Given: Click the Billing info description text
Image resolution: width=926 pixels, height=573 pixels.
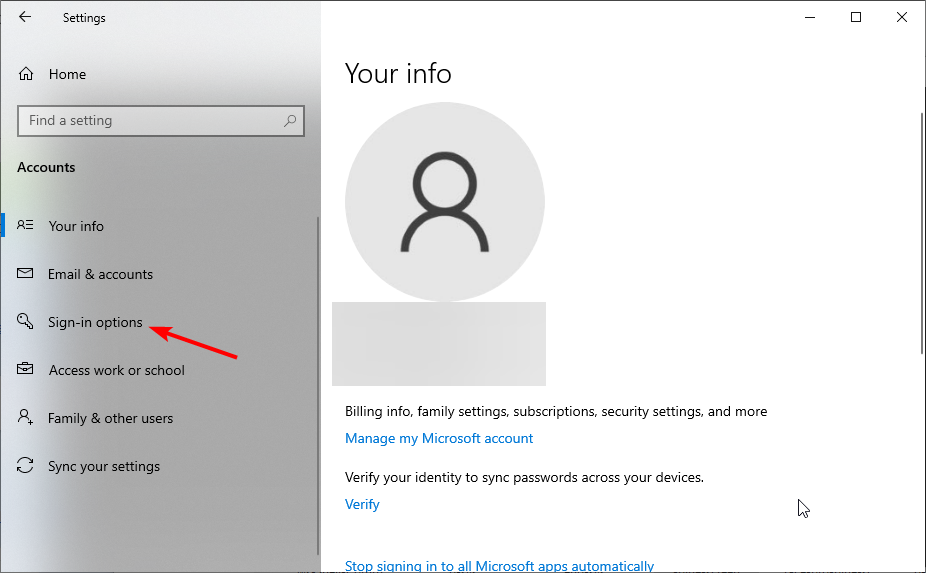Looking at the screenshot, I should [x=556, y=411].
